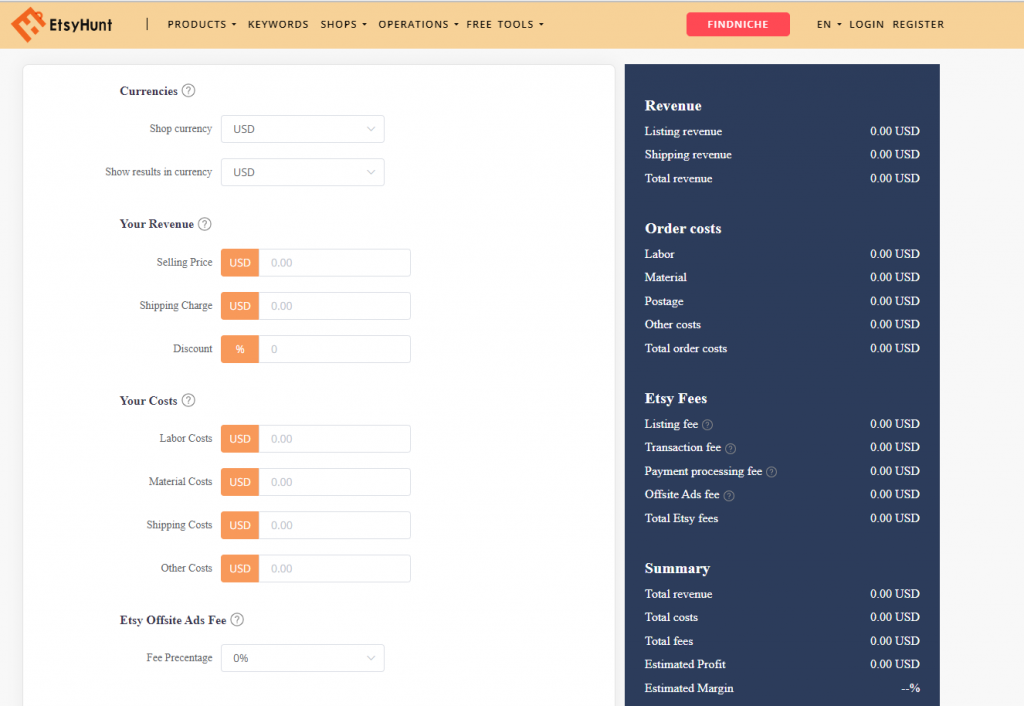
Task: View the Transaction fee info icon
Action: [x=731, y=448]
